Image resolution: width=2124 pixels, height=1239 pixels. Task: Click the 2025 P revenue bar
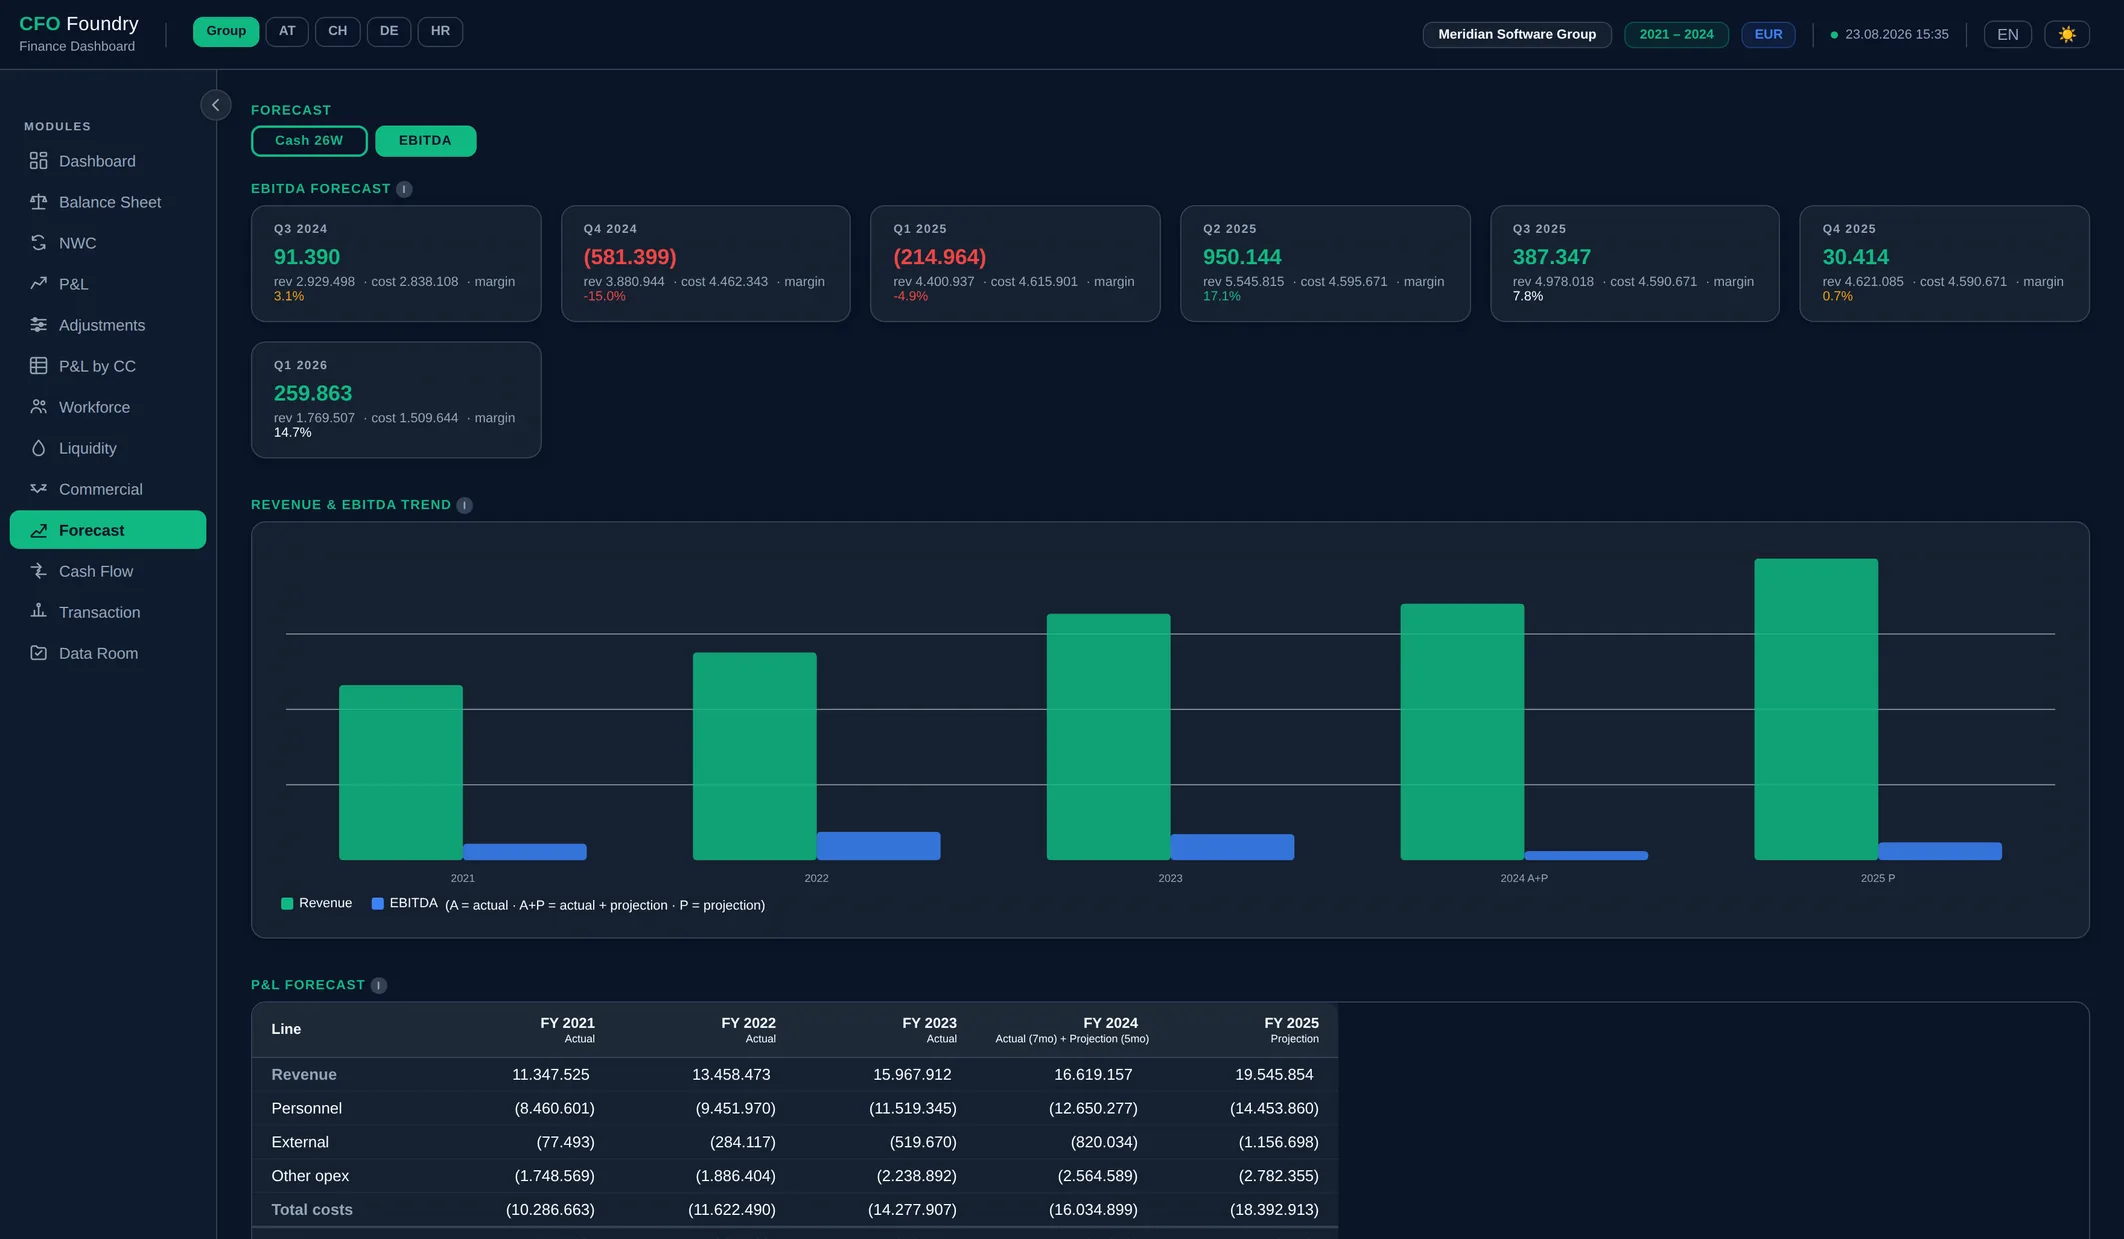[1816, 709]
